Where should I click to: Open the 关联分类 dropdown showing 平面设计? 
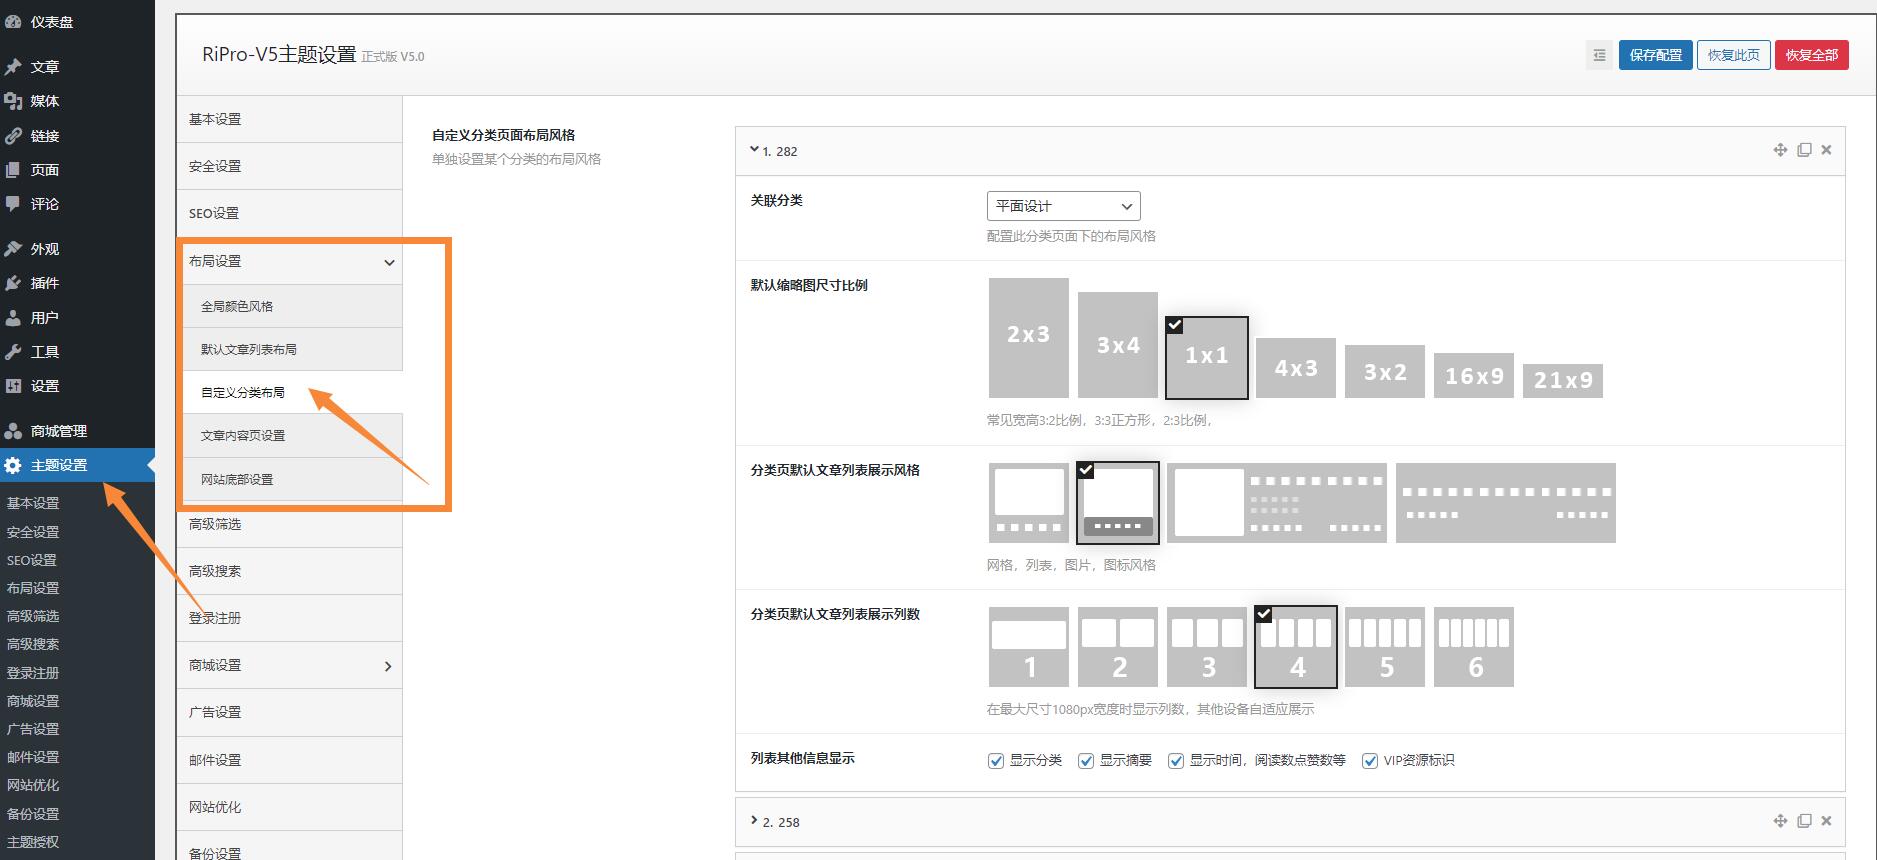[1063, 206]
